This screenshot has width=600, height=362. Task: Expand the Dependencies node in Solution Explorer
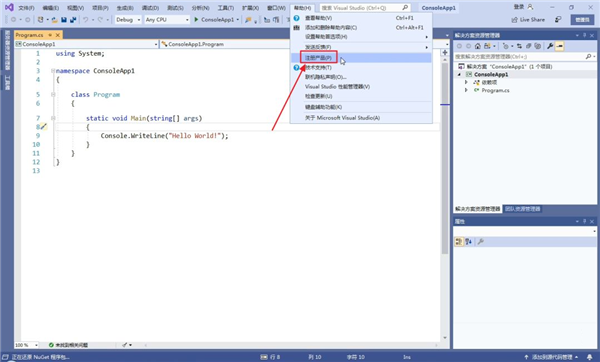[466, 82]
